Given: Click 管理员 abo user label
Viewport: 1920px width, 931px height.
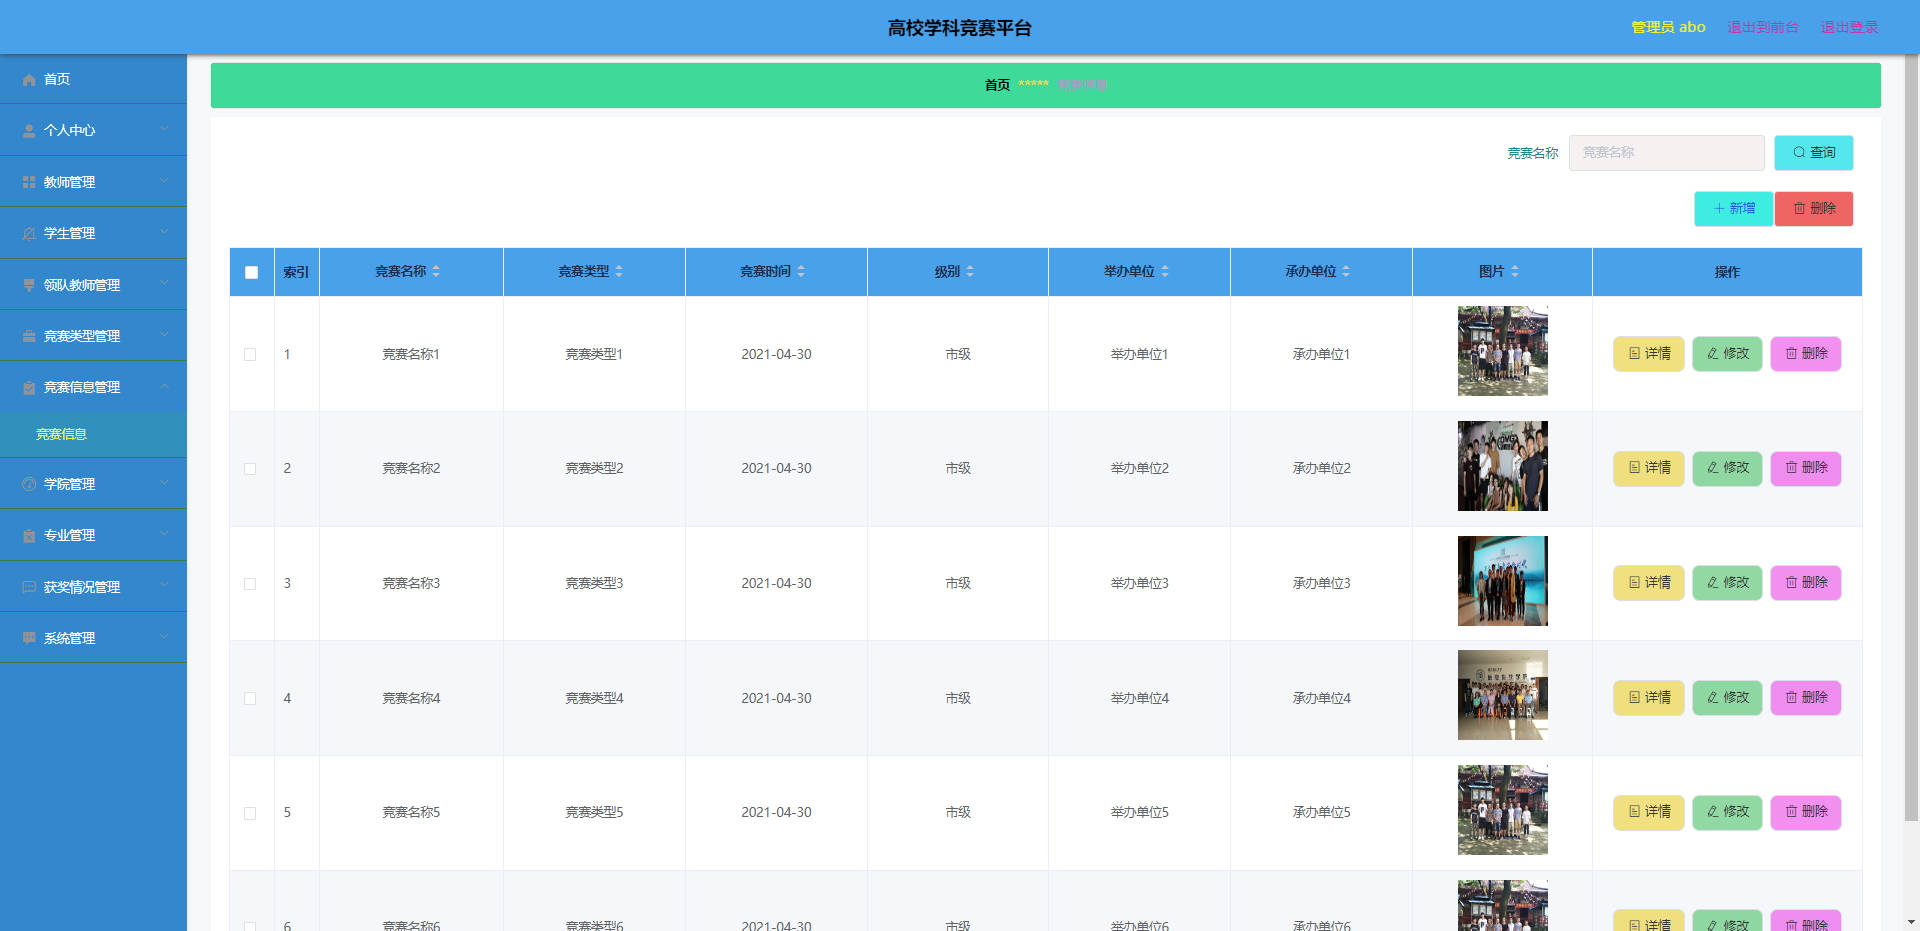Looking at the screenshot, I should pos(1668,27).
